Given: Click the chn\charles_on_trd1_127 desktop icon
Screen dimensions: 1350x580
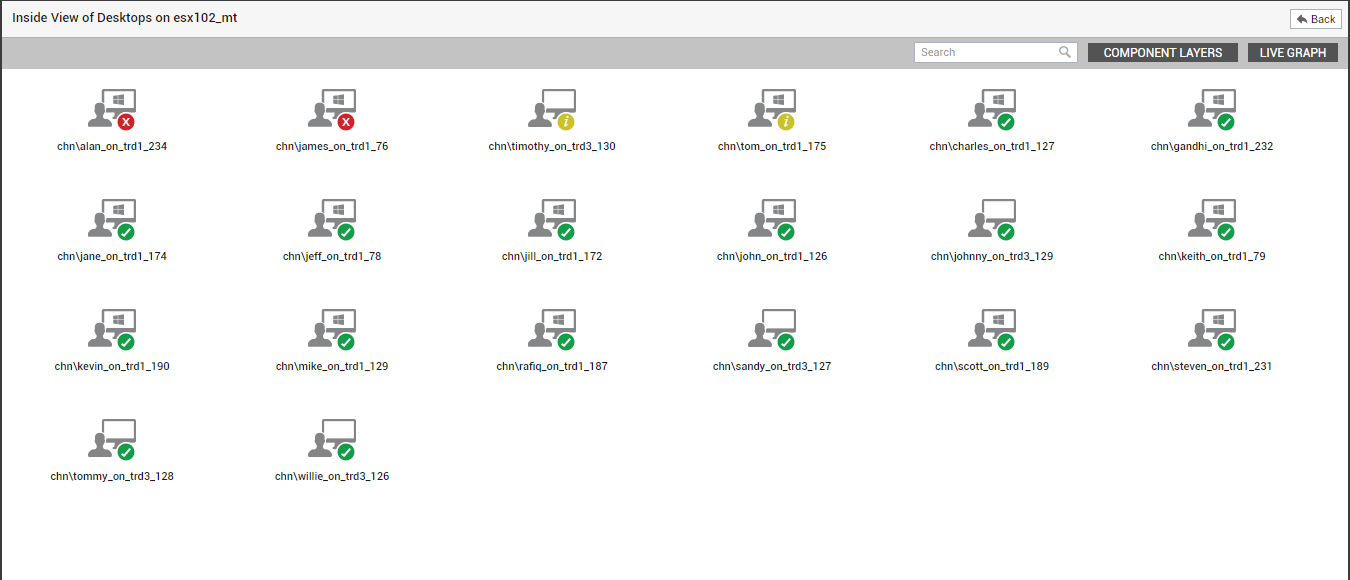Looking at the screenshot, I should click(992, 110).
